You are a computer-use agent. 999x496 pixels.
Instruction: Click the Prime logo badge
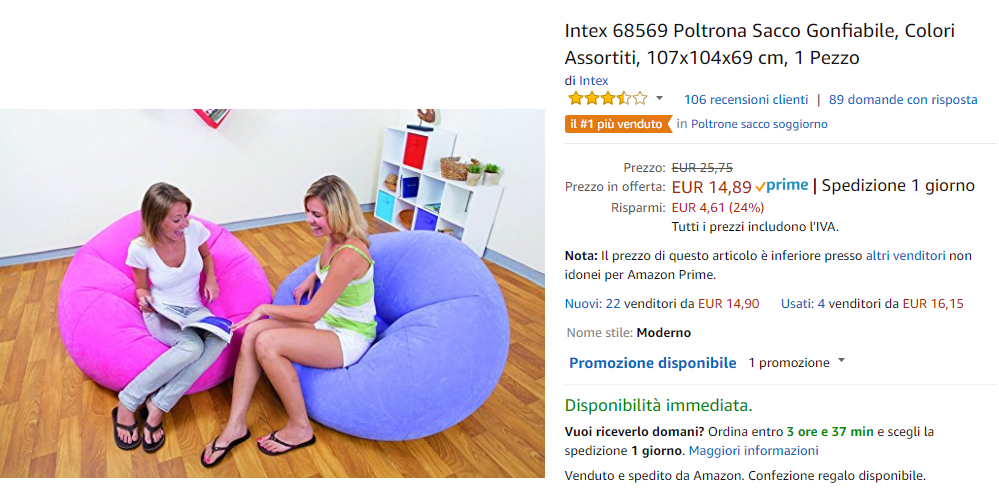782,185
